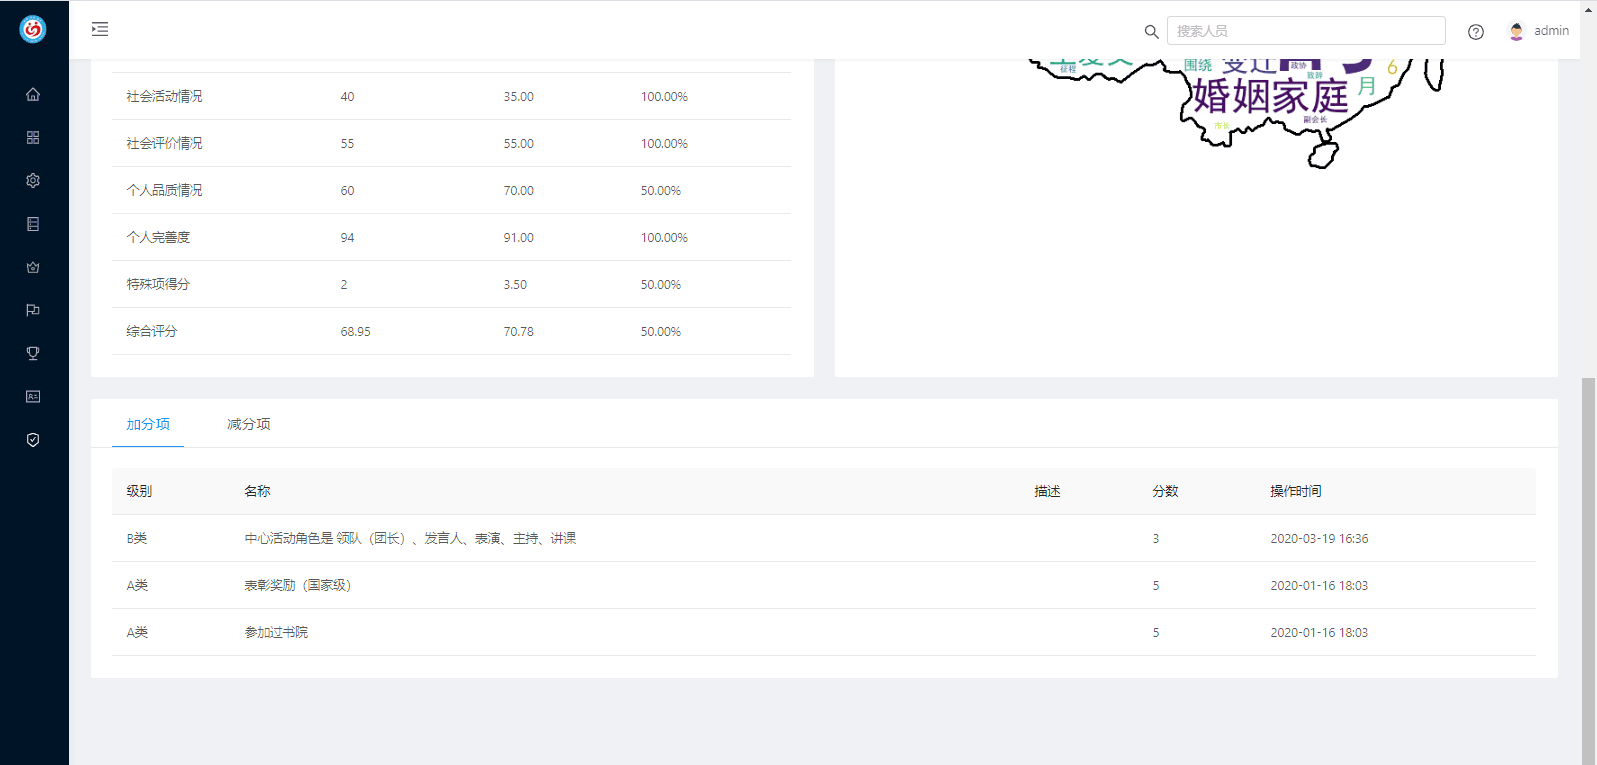Collapse the sidebar with the menu toggle
The width and height of the screenshot is (1597, 765).
click(100, 29)
